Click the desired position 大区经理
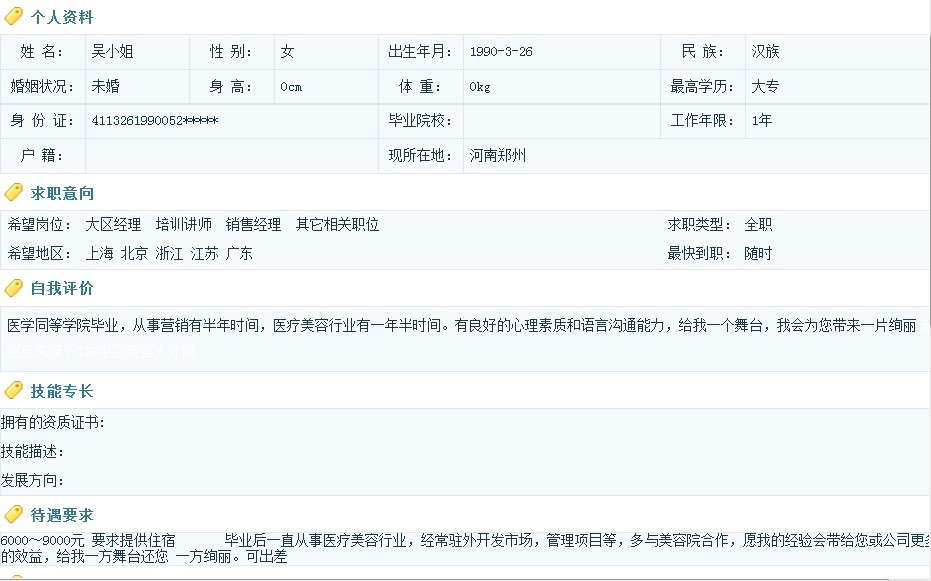 (x=113, y=225)
